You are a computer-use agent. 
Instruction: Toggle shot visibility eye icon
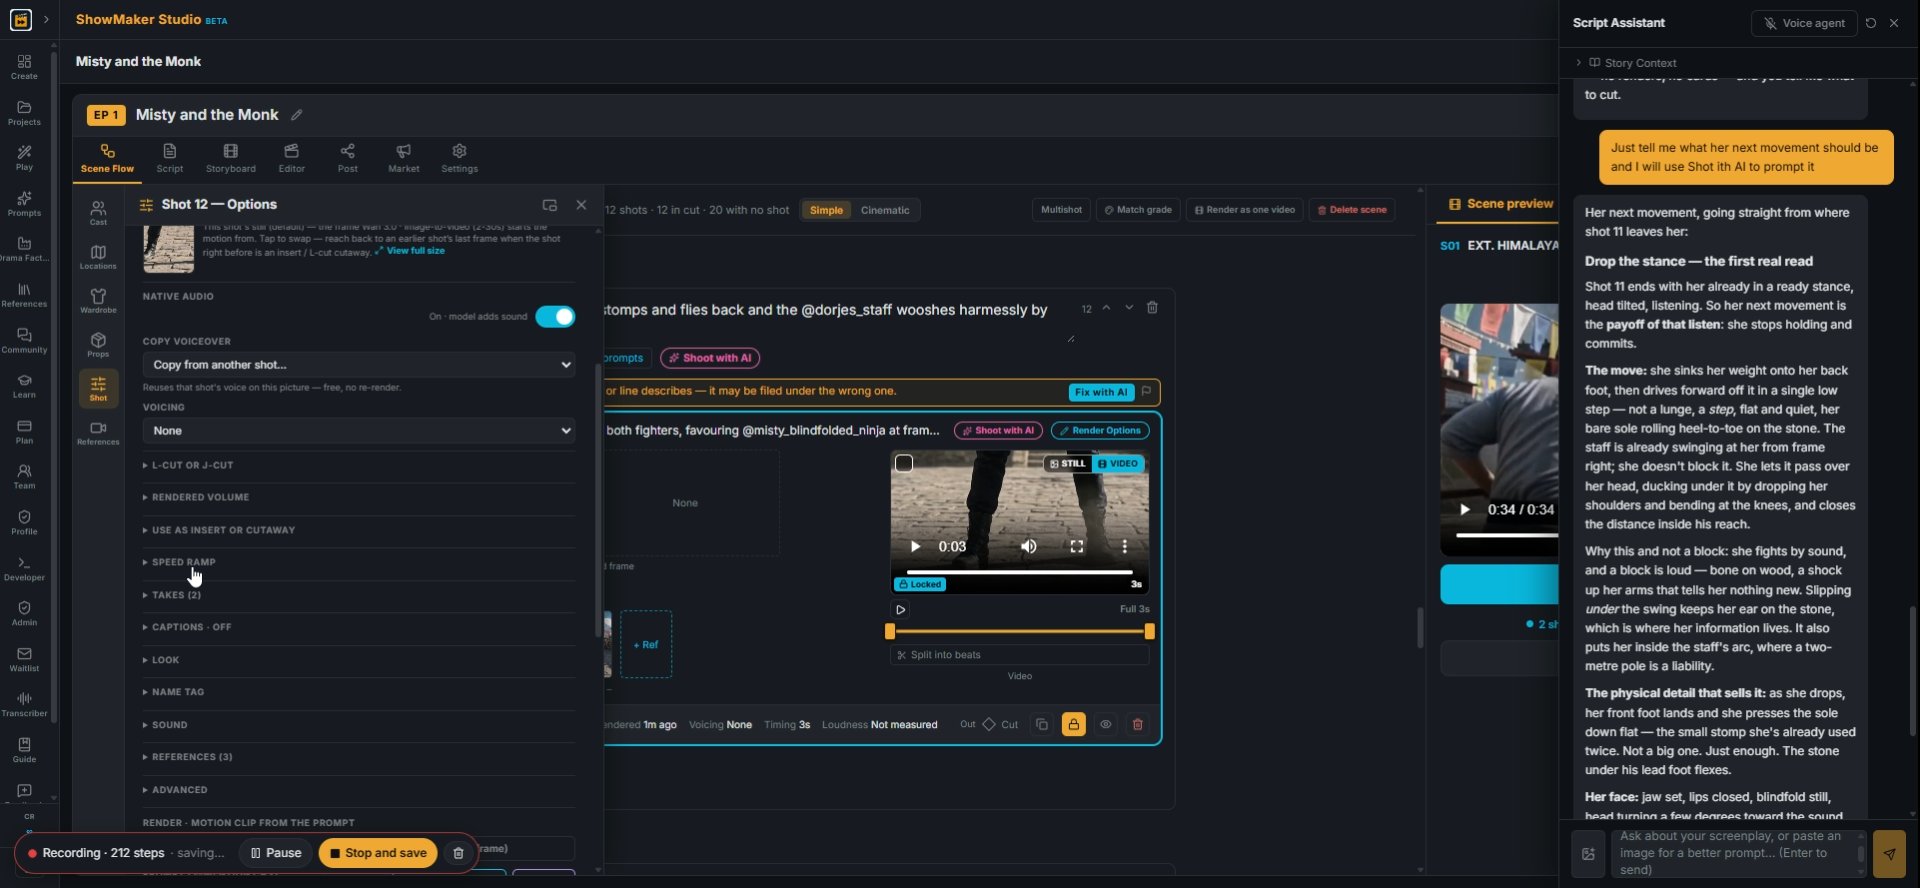tap(1105, 725)
